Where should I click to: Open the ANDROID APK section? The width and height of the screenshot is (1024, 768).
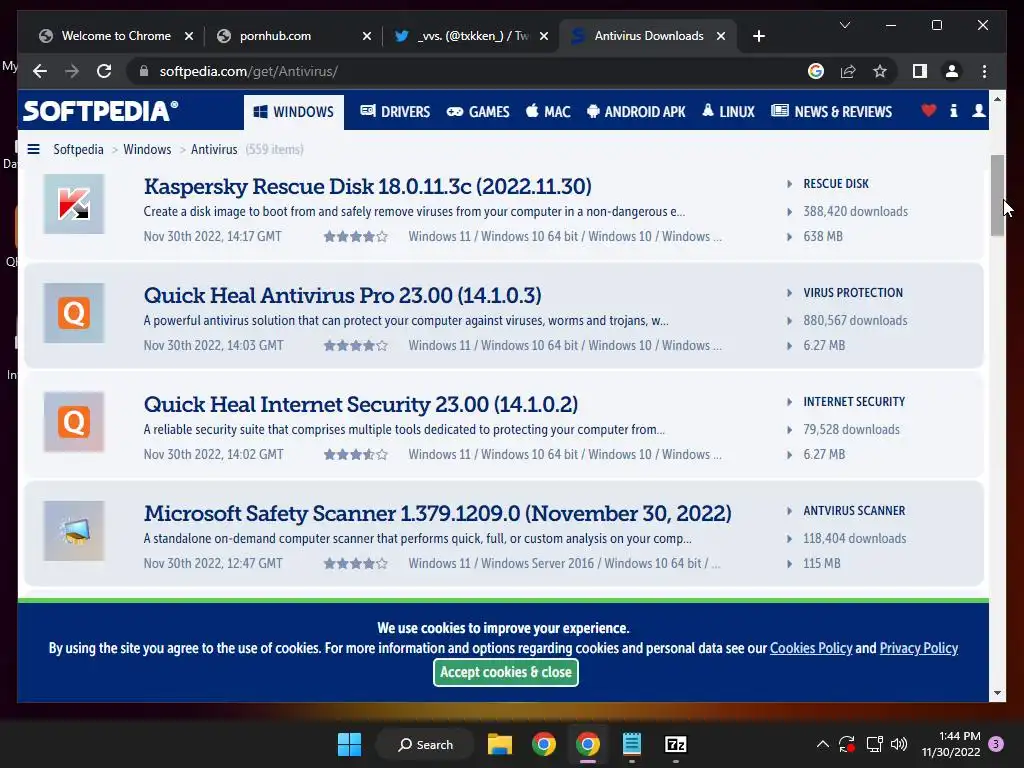[636, 112]
